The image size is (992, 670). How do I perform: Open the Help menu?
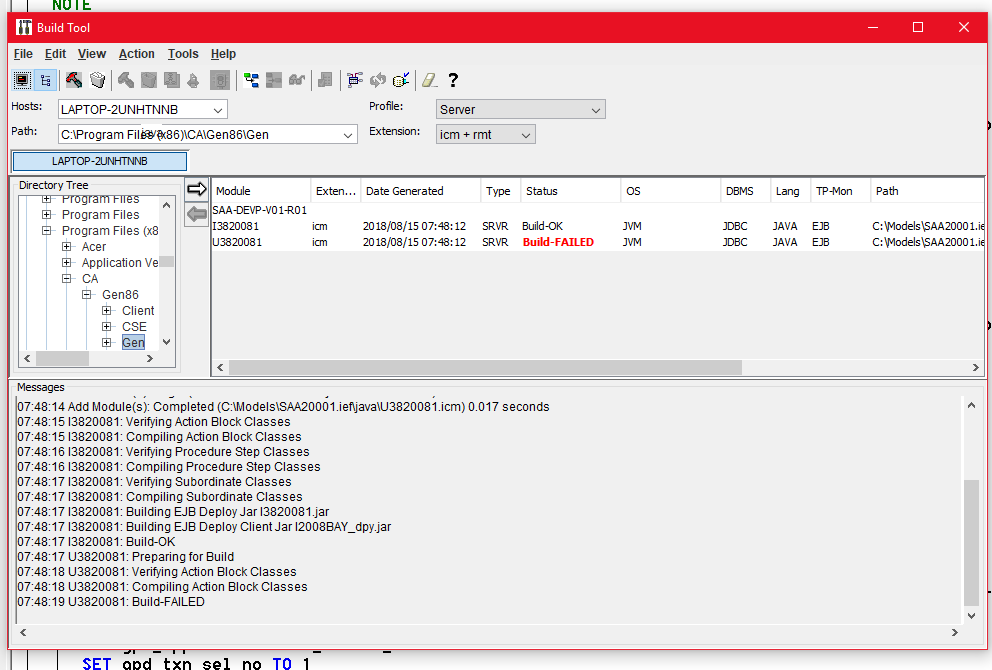[223, 54]
